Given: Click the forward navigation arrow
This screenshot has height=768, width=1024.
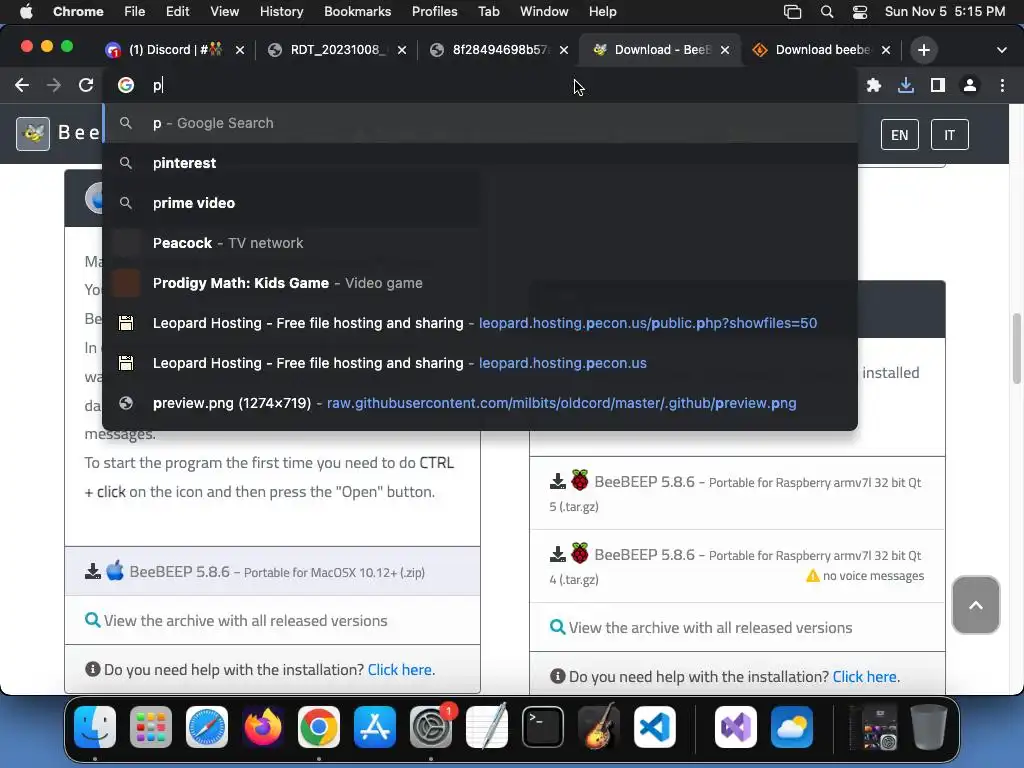Looking at the screenshot, I should (54, 85).
